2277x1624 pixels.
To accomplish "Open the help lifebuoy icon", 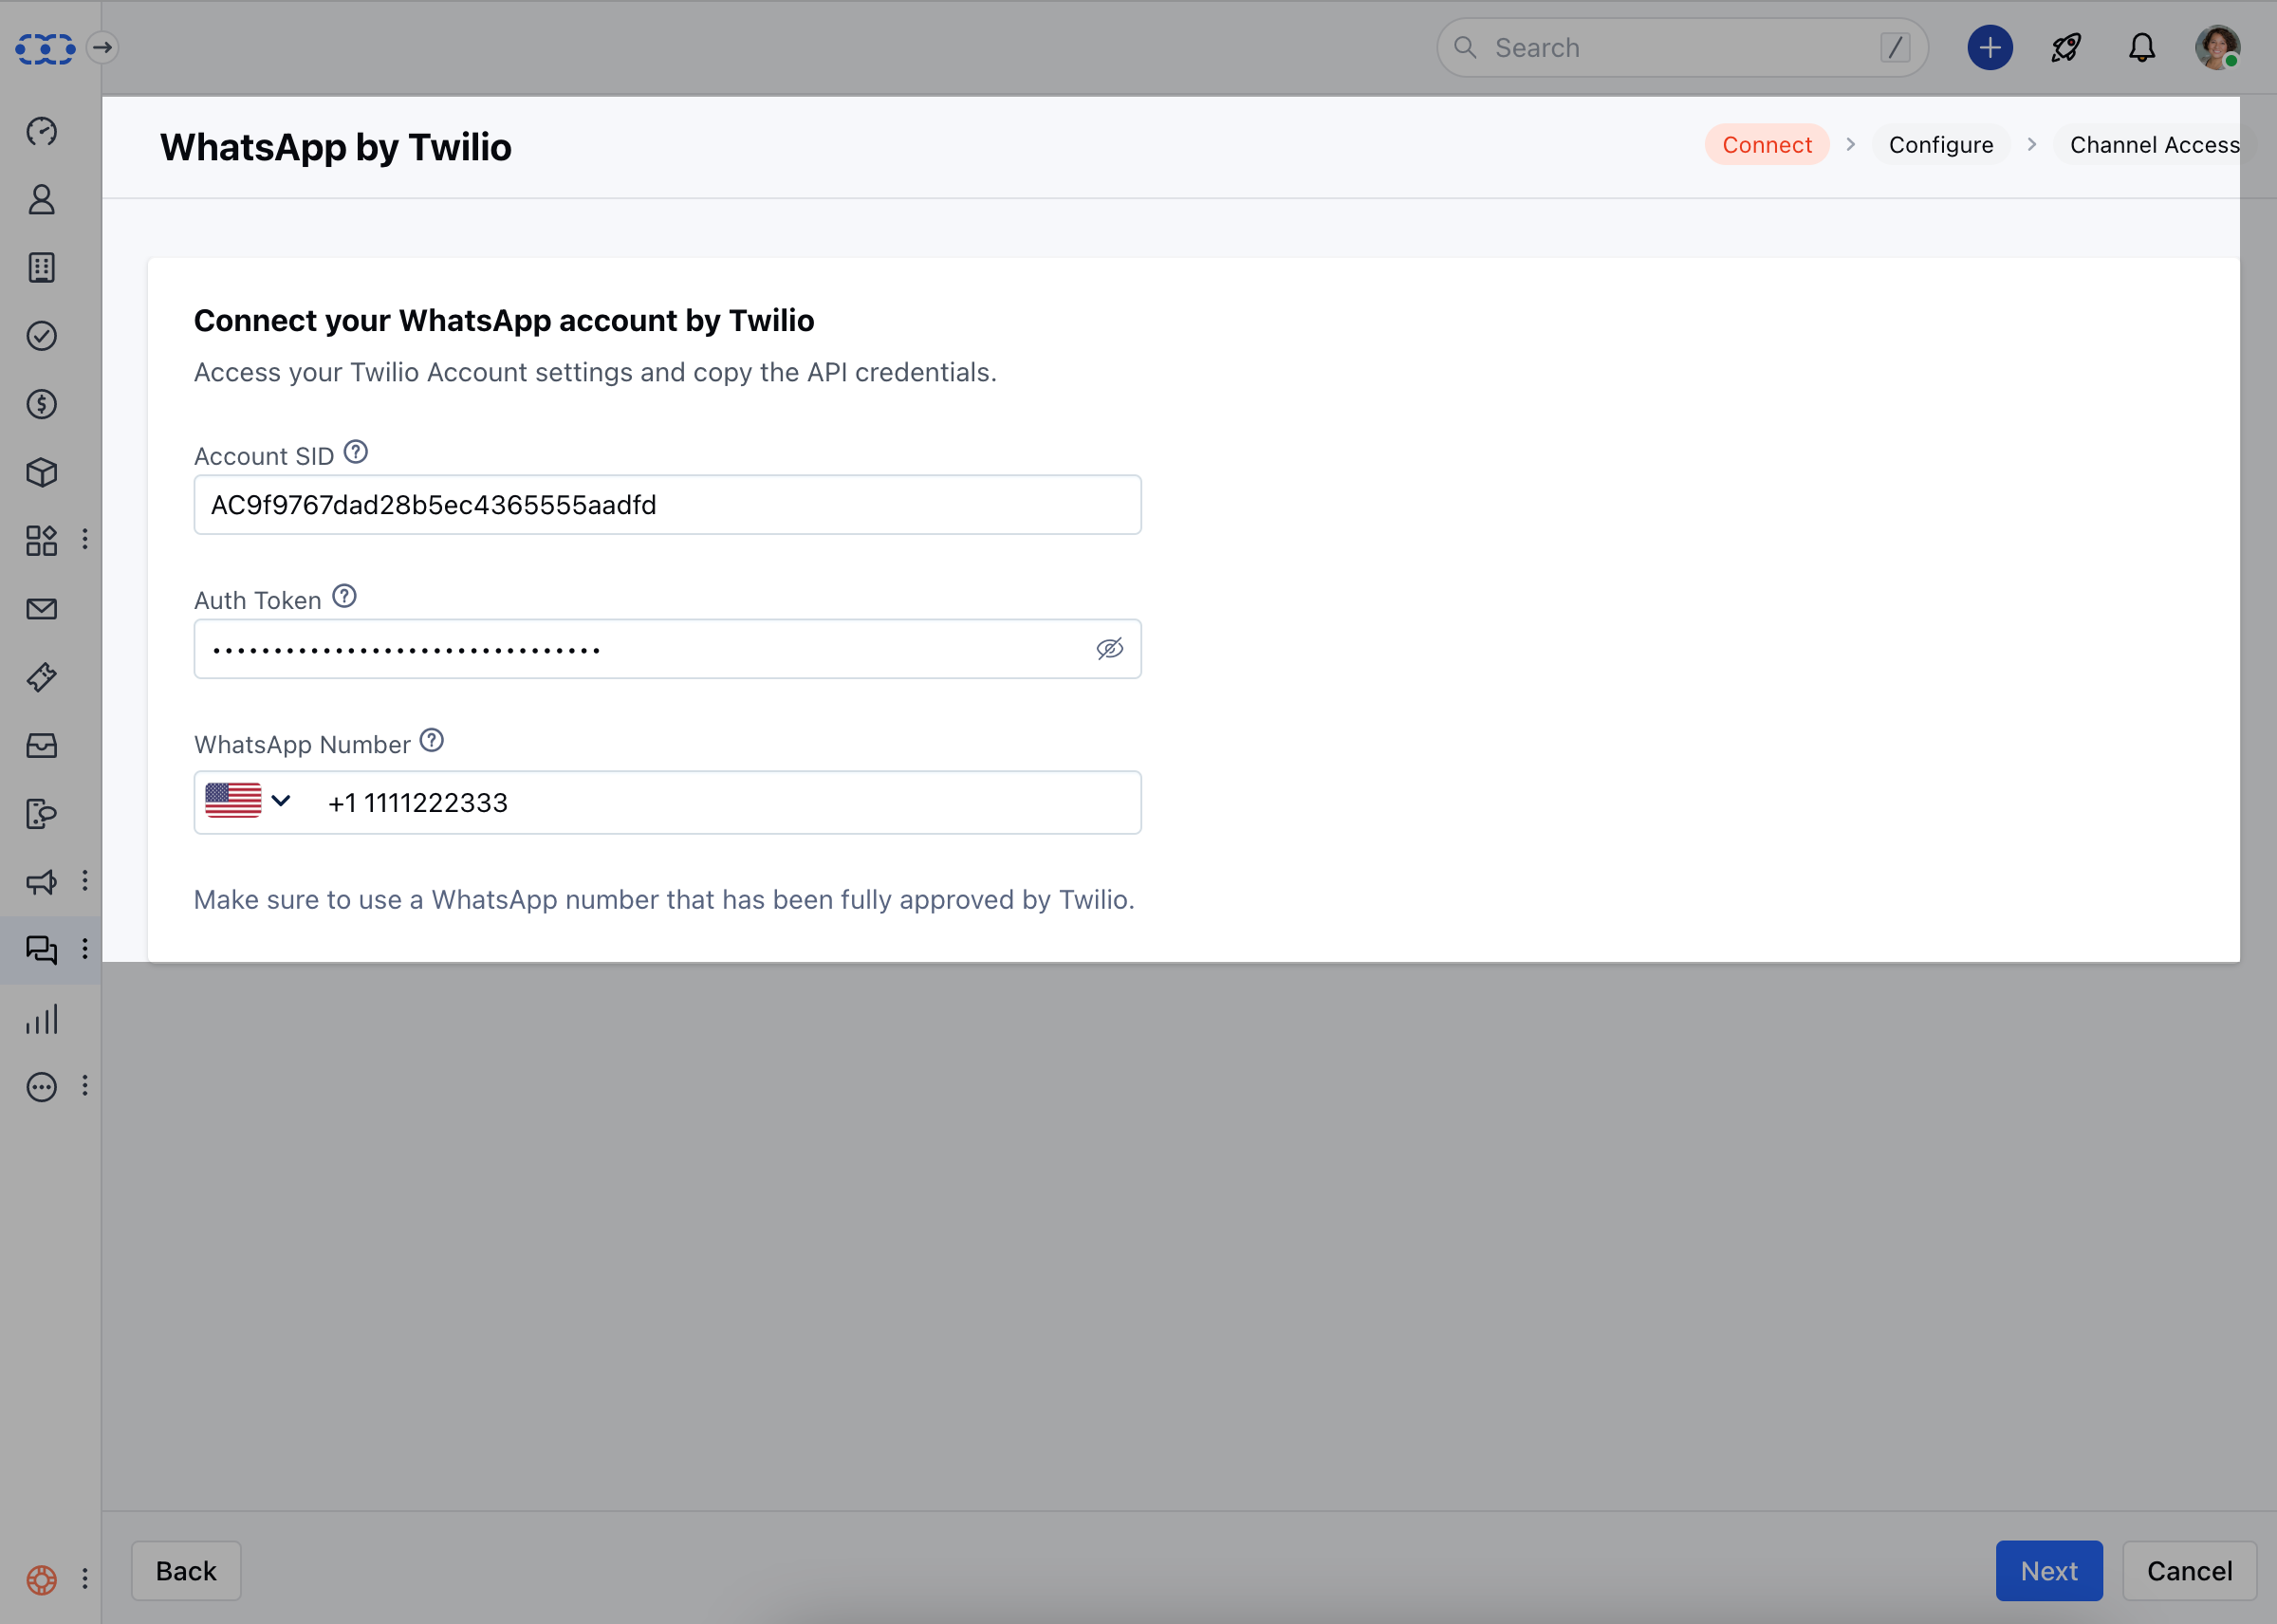I will 42,1579.
